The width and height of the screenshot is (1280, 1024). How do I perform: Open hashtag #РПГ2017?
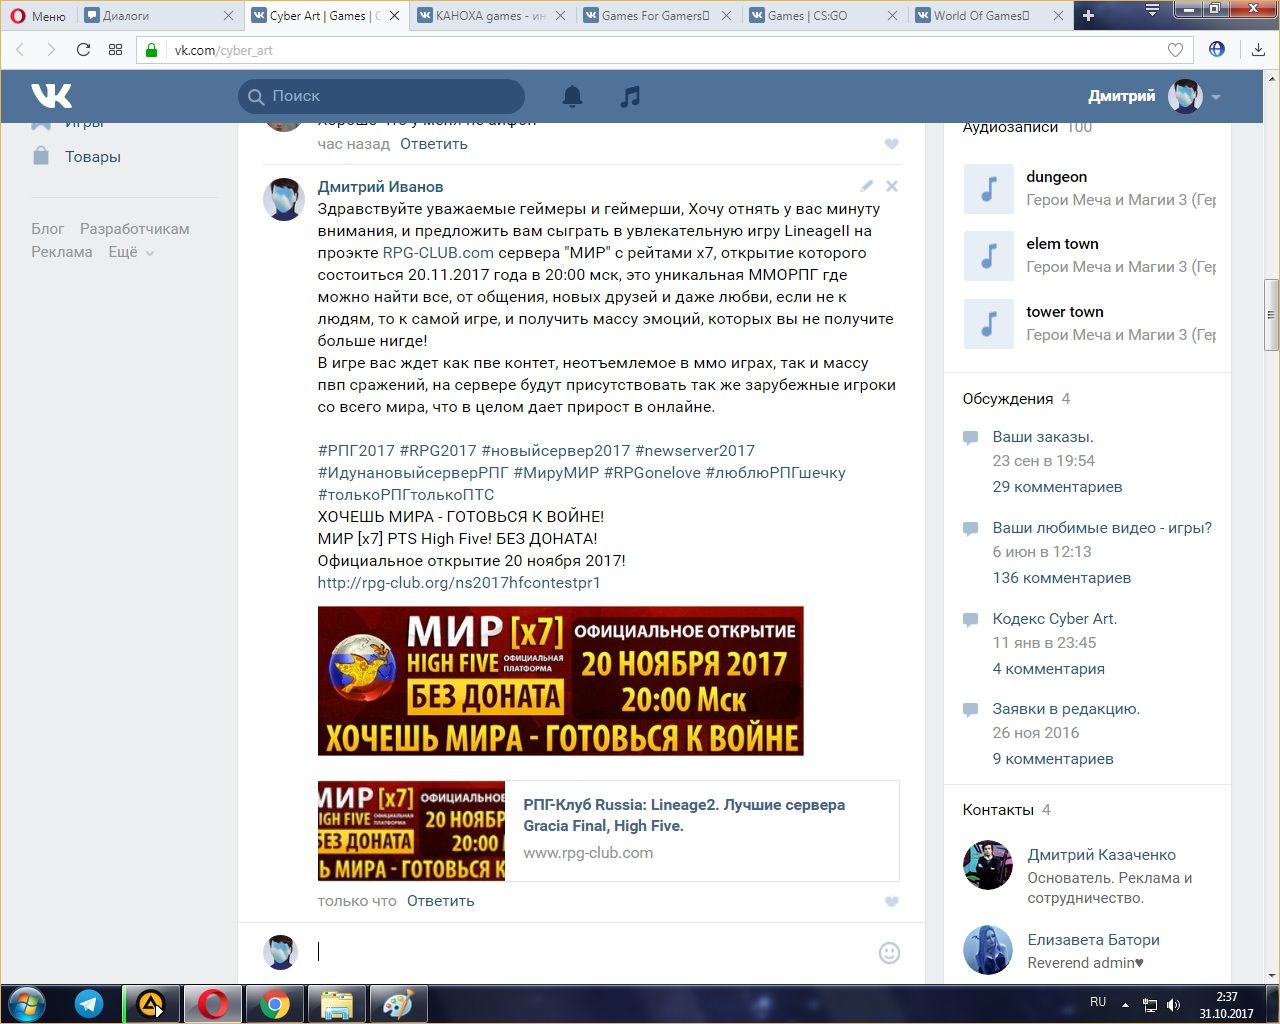[x=356, y=451]
